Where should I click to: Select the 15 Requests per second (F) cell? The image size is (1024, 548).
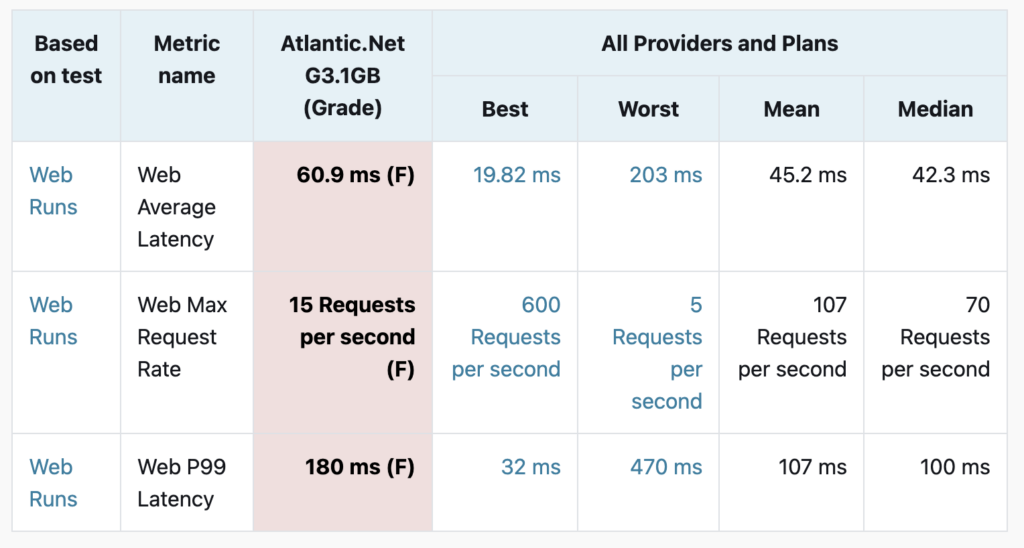click(343, 353)
